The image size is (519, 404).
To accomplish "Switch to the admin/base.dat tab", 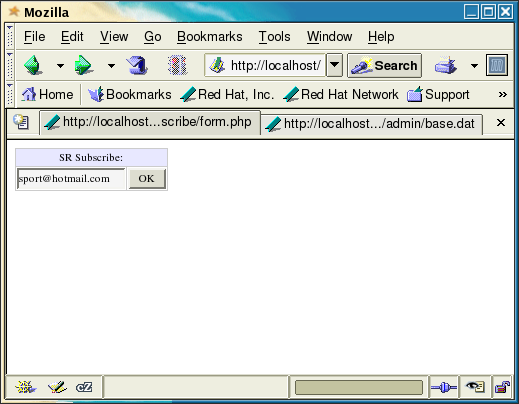I will [372, 124].
